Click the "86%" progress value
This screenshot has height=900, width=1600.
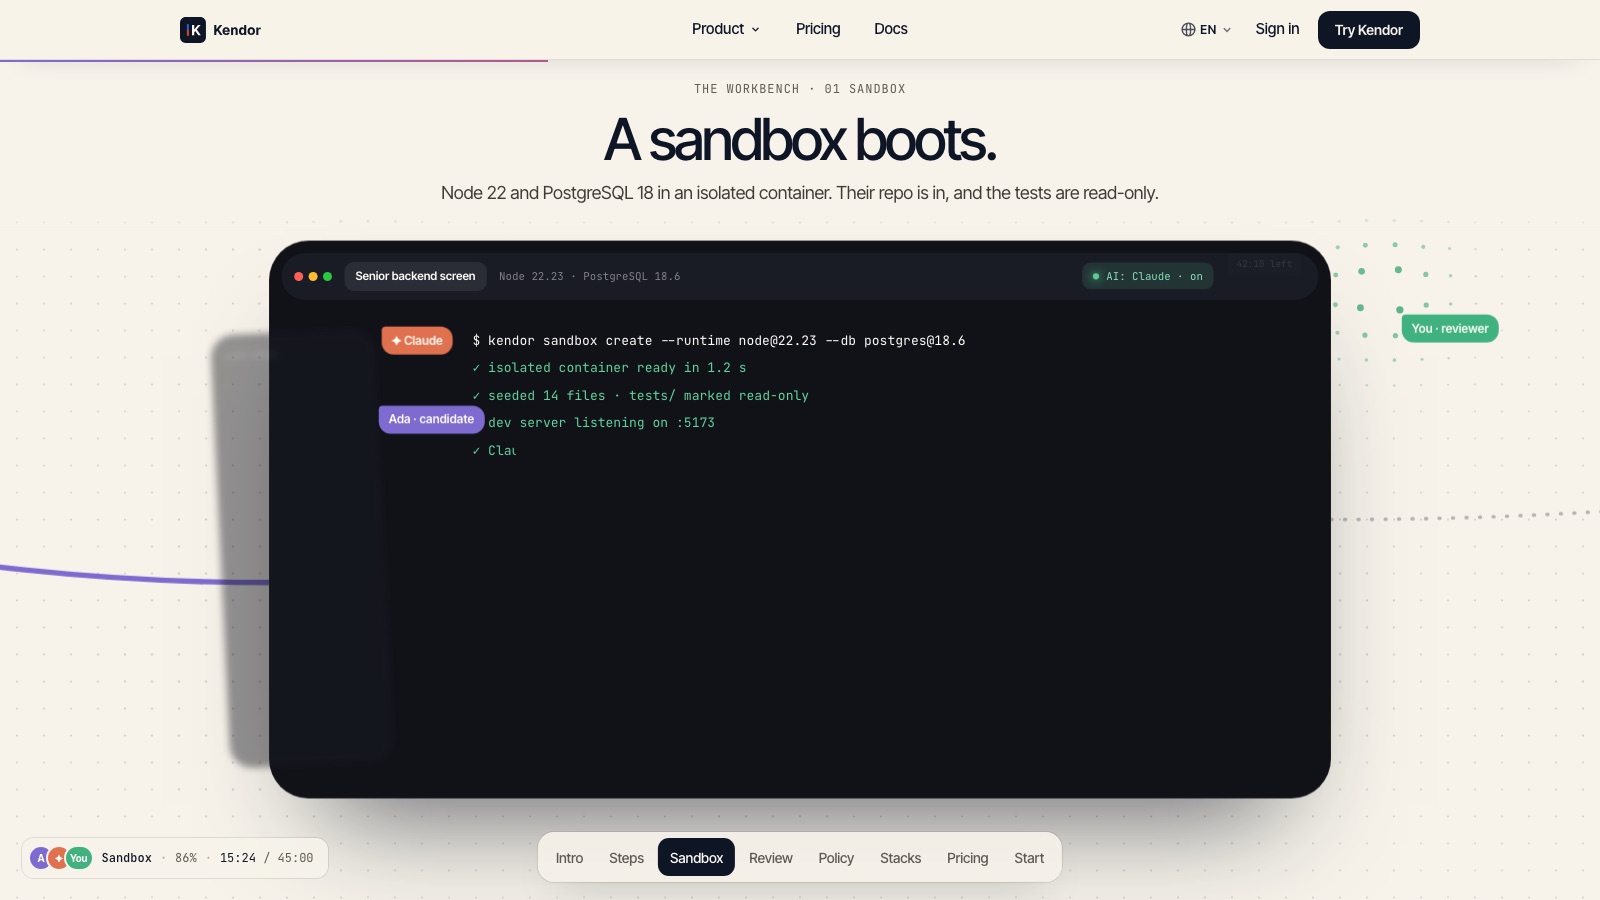point(186,858)
